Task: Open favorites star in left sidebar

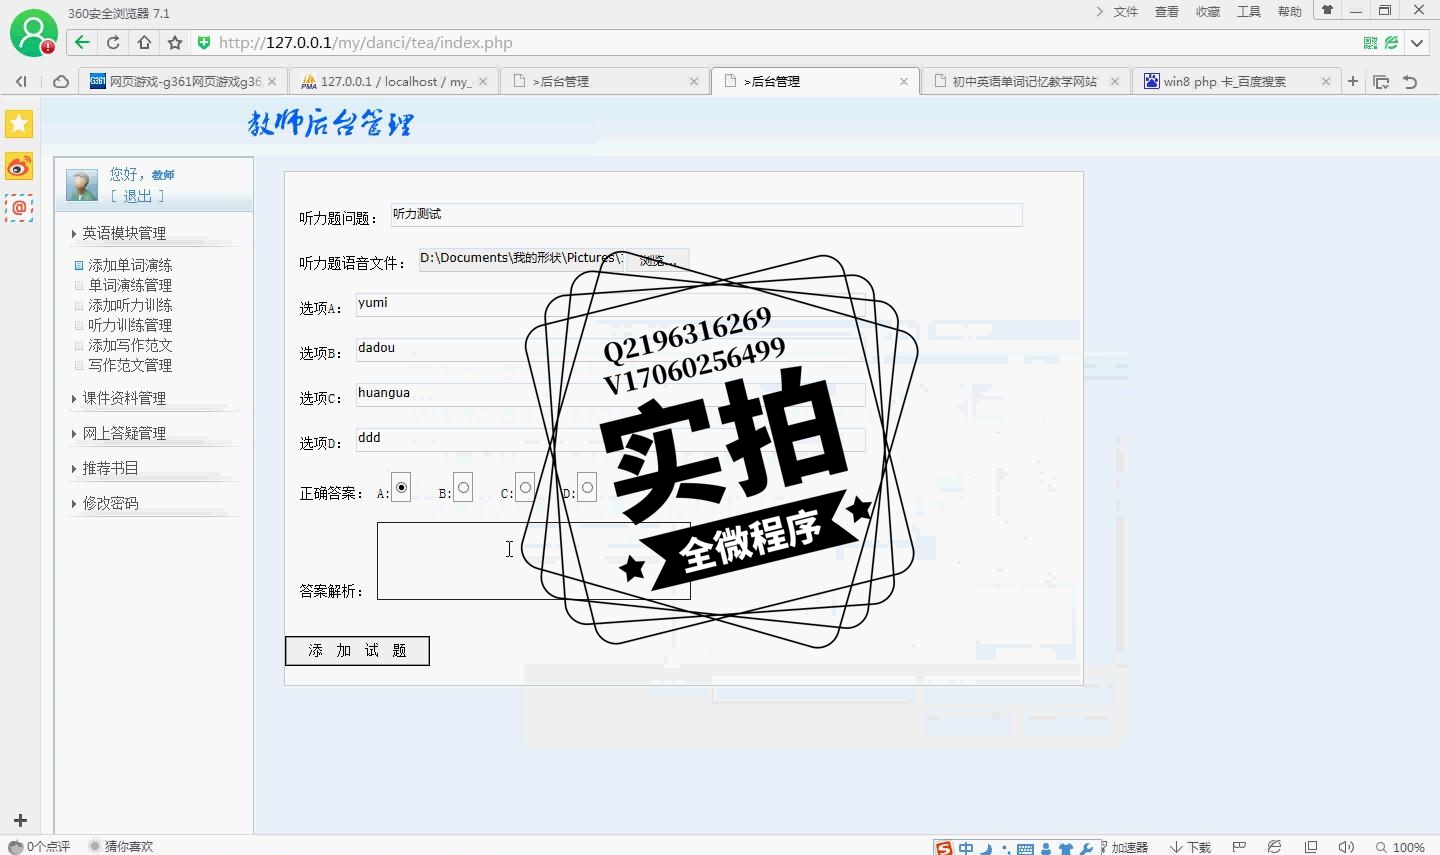Action: pyautogui.click(x=19, y=124)
